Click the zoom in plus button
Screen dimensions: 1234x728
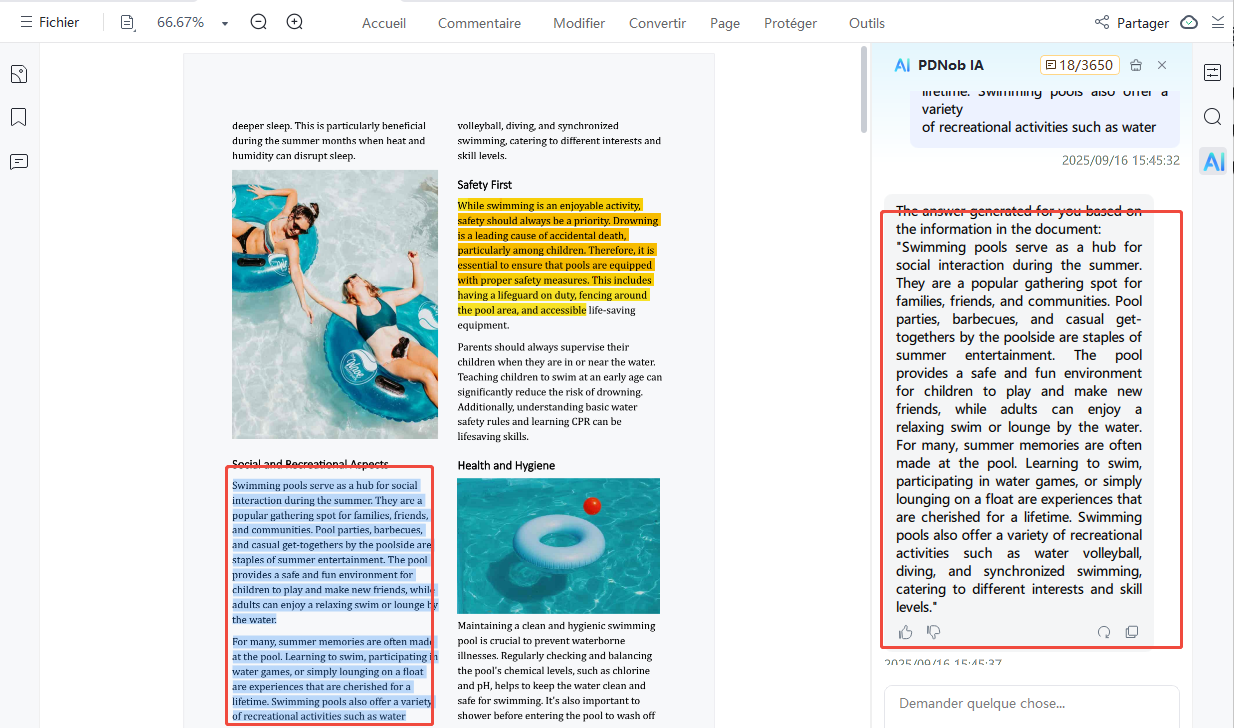tap(294, 22)
